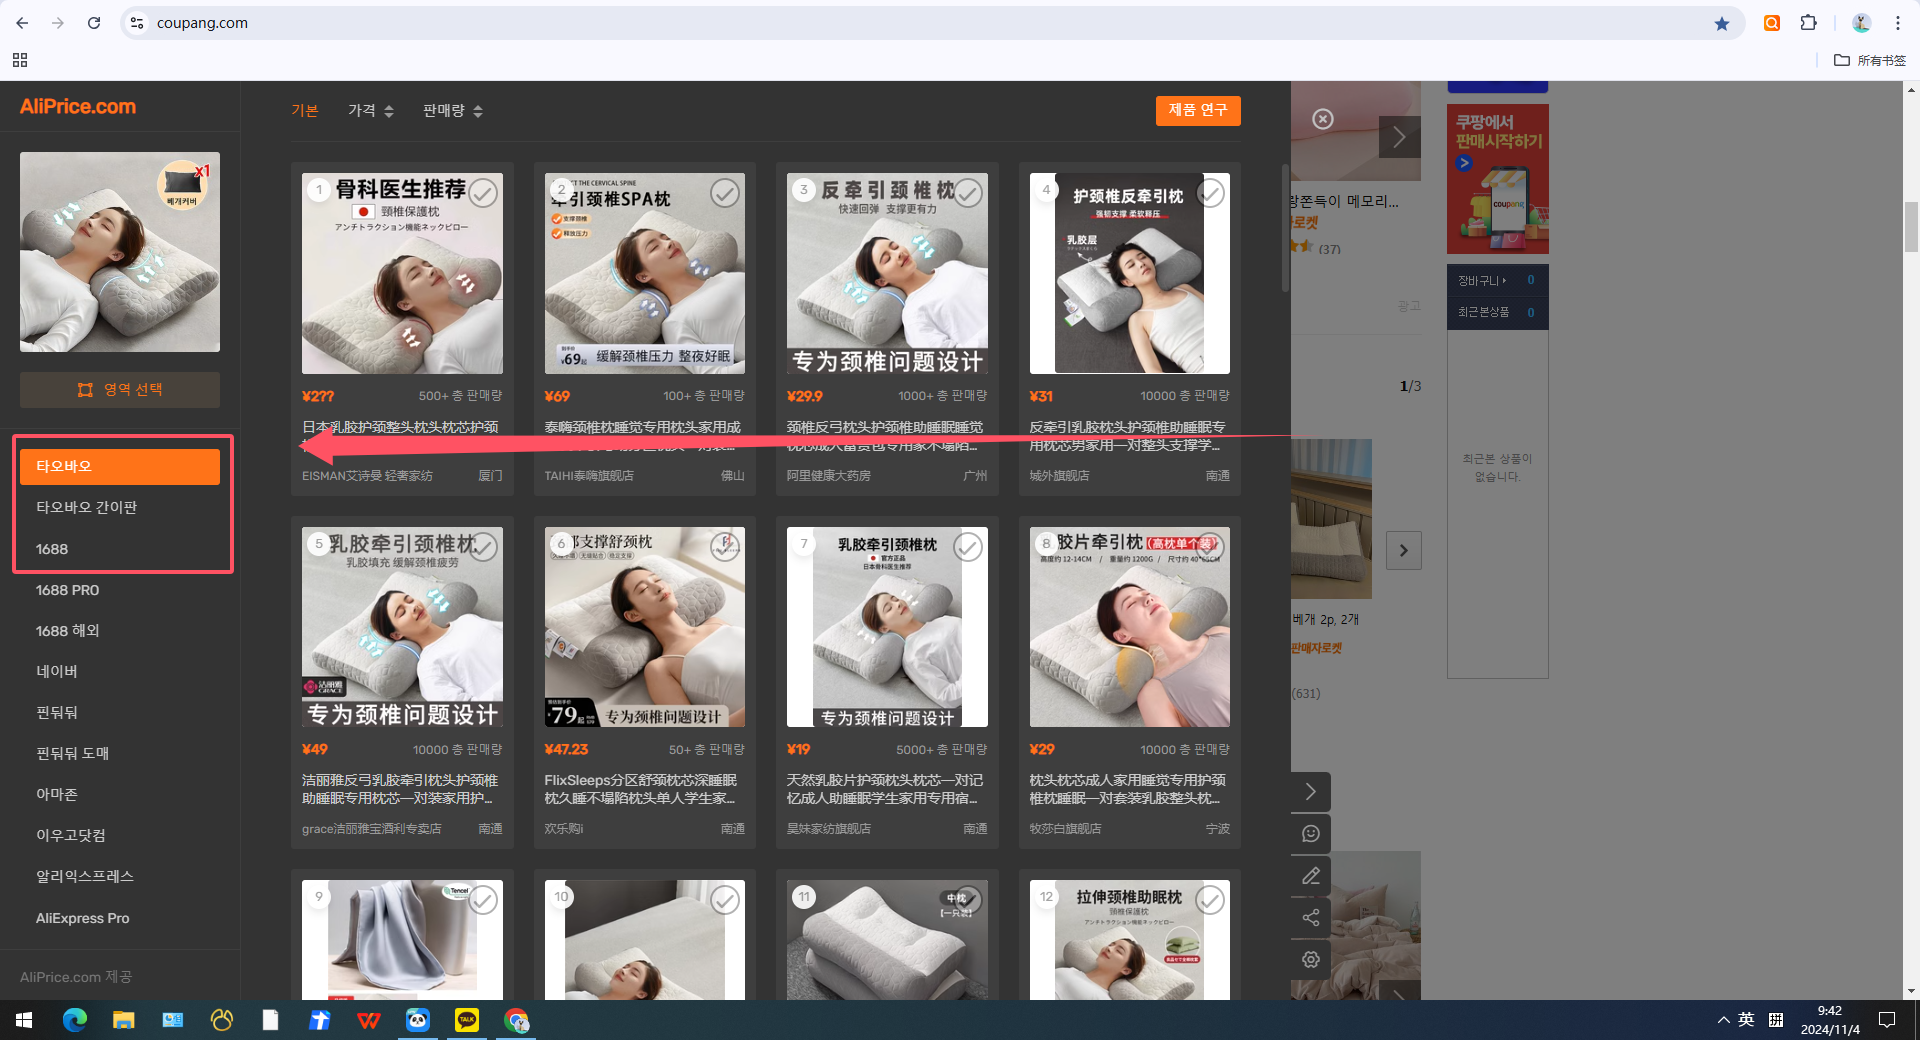Screen dimensions: 1920x1040
Task: Open Windows Start menu
Action: click(24, 1020)
